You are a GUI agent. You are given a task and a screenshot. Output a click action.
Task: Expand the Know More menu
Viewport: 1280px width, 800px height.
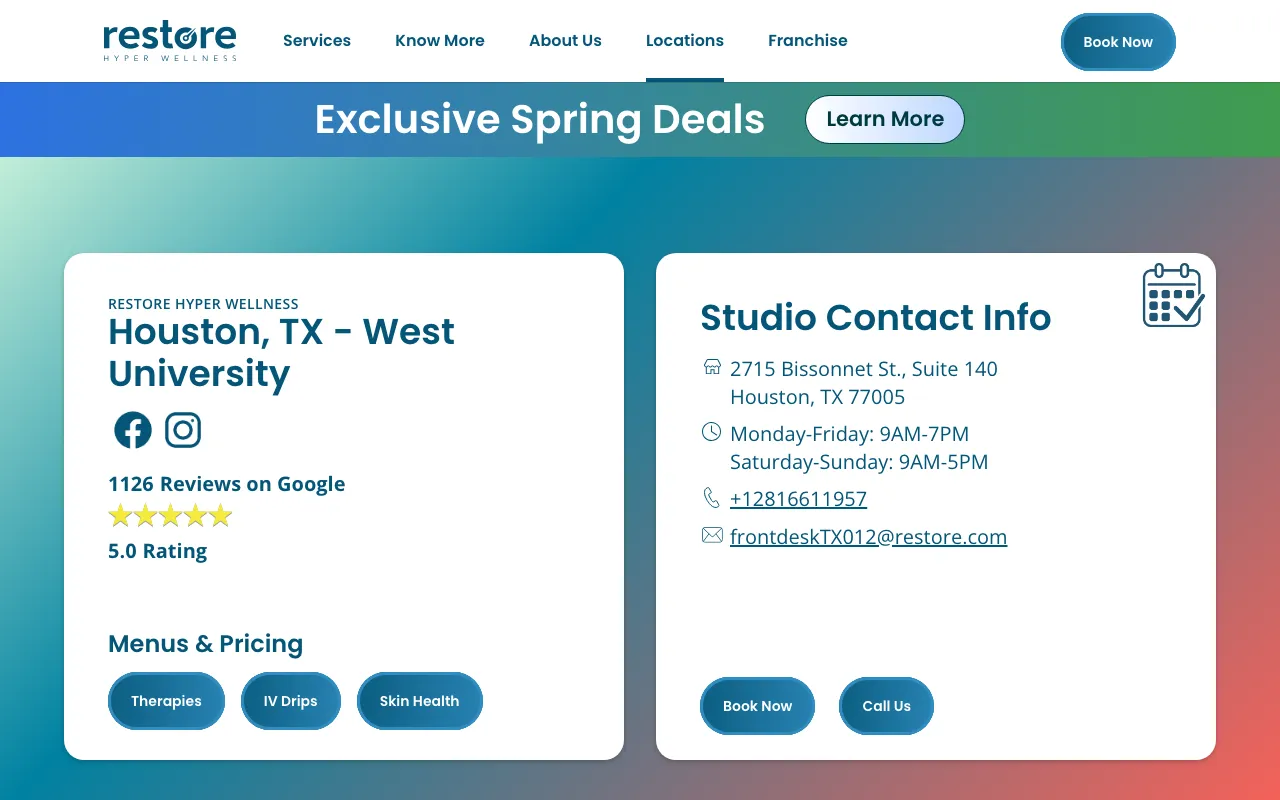click(440, 40)
